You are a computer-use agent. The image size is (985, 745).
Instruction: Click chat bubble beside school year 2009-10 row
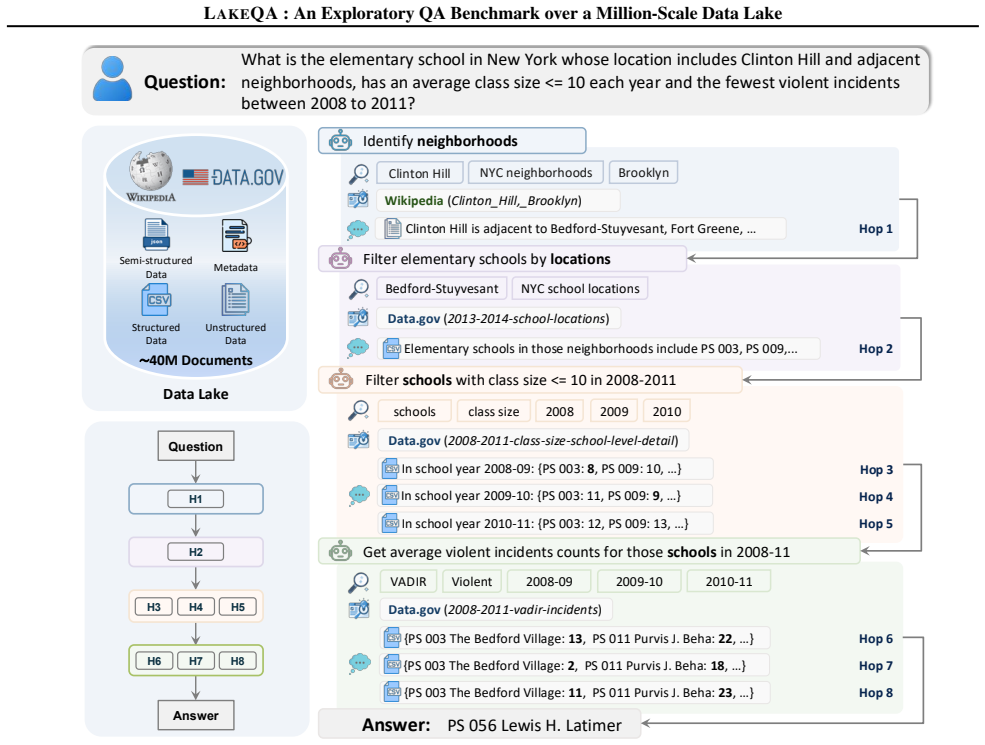(x=359, y=496)
